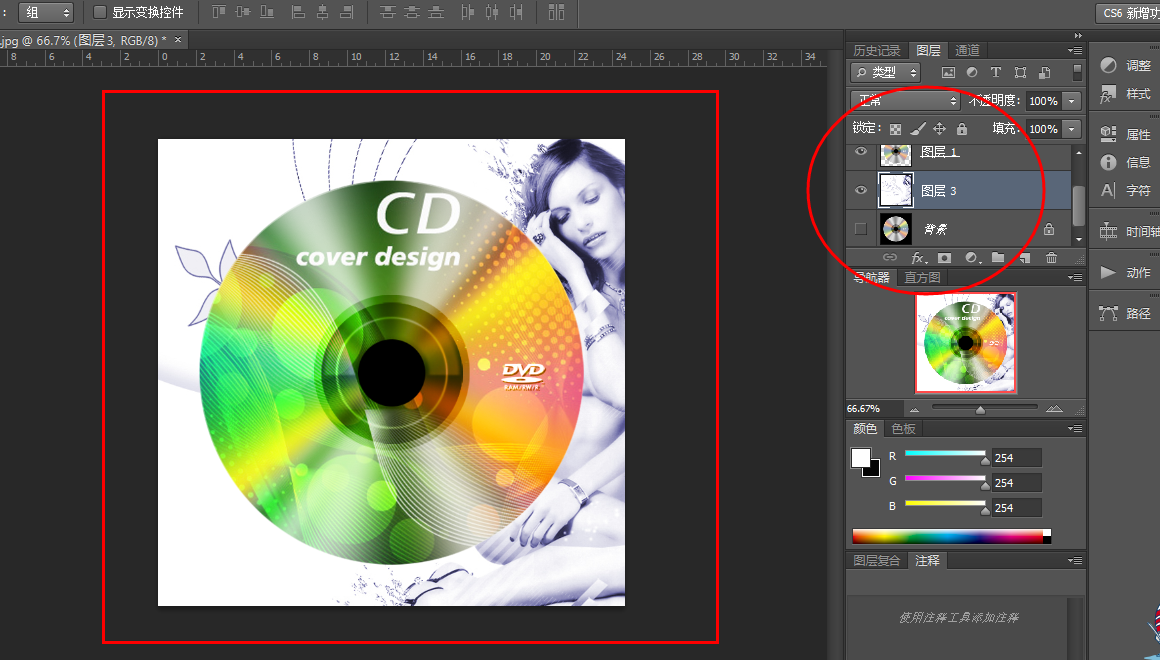The width and height of the screenshot is (1160, 660).
Task: Click the link layers icon
Action: (890, 257)
